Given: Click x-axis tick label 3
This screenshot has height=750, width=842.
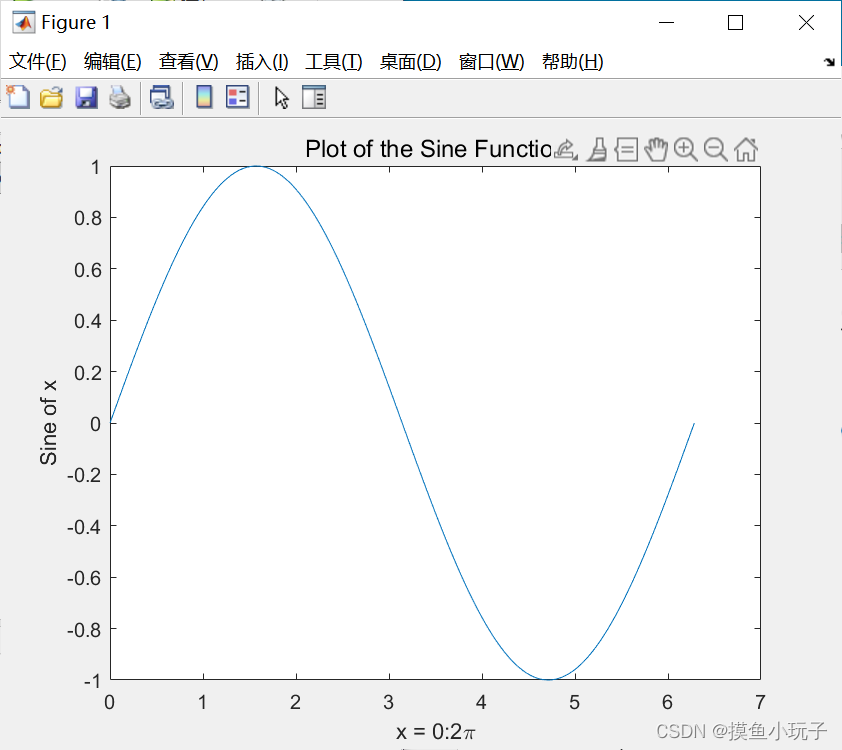Looking at the screenshot, I should 388,702.
